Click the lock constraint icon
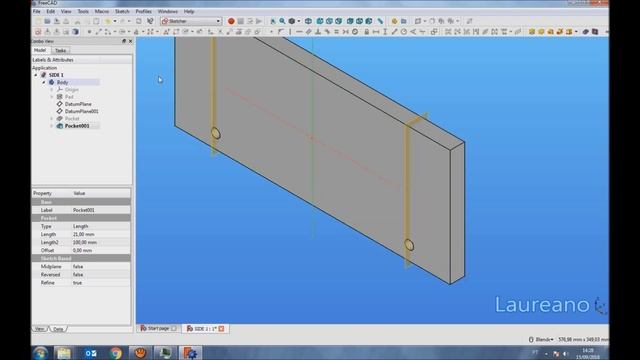Screen dimensions: 640x360 click(367, 32)
